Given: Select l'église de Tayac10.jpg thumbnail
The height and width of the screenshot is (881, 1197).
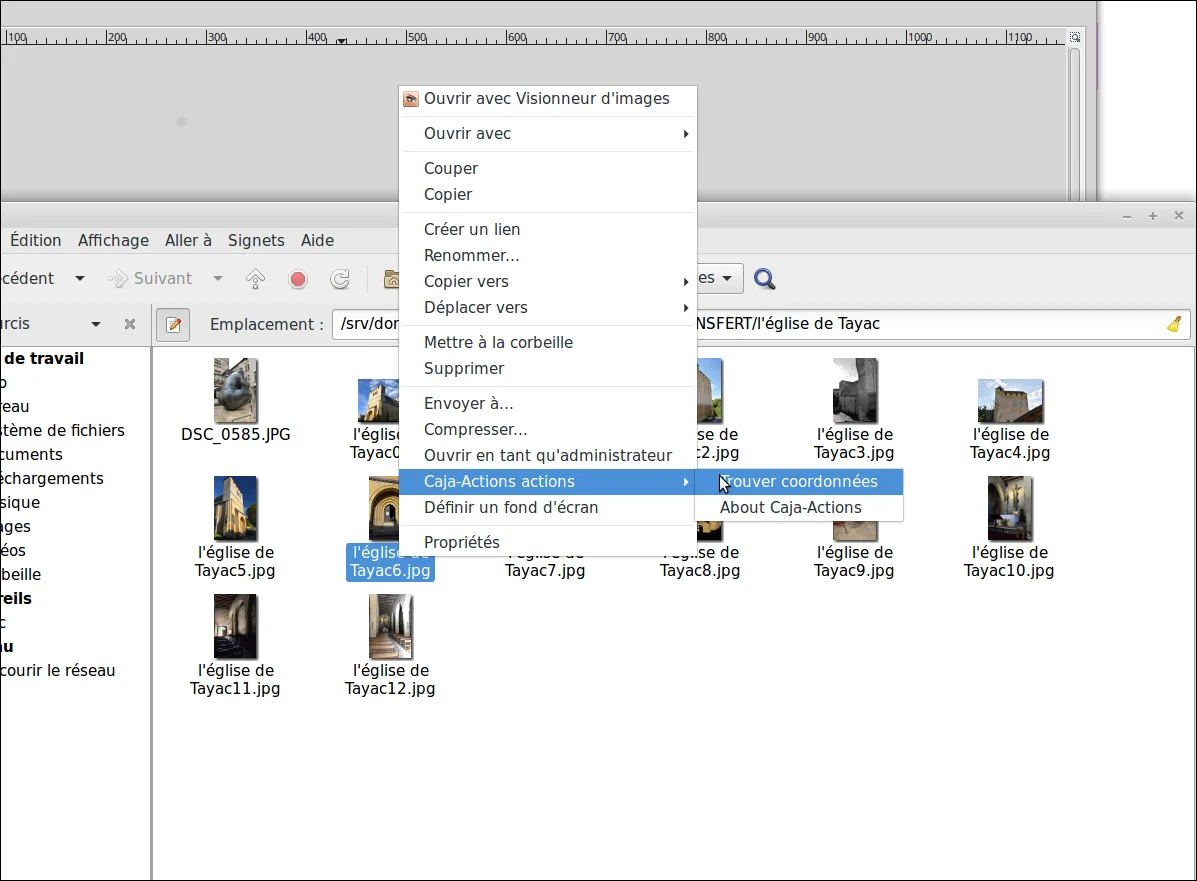Looking at the screenshot, I should point(1010,508).
